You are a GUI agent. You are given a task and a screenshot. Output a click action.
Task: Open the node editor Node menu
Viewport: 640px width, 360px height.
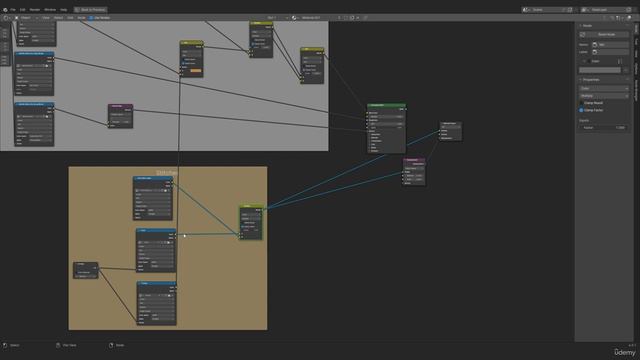(x=81, y=18)
